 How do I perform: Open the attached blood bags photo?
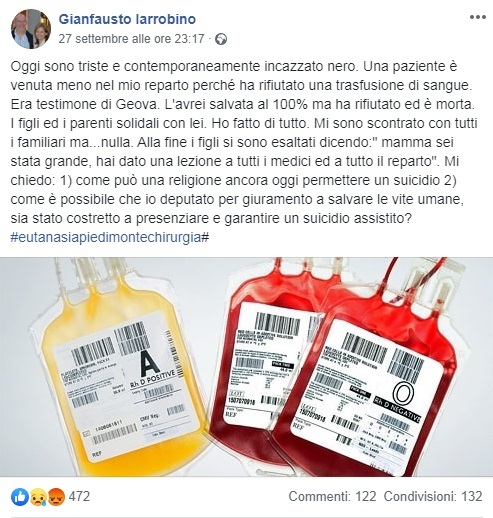(246, 367)
